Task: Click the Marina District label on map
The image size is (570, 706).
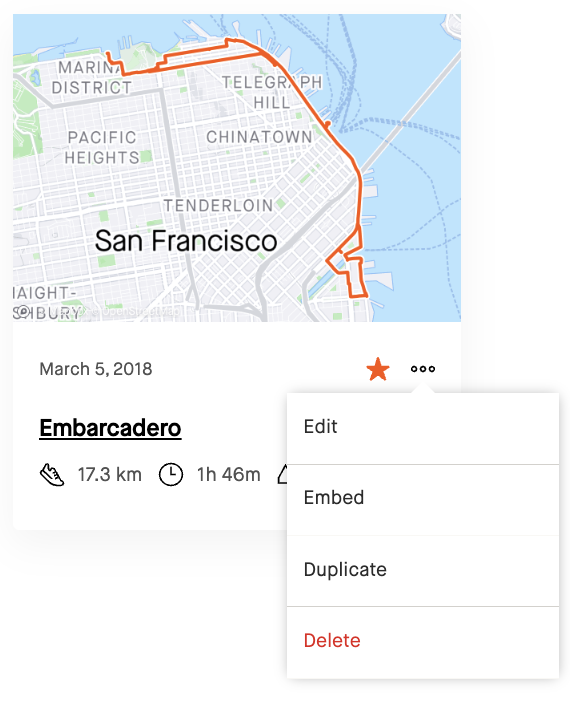Action: click(91, 77)
